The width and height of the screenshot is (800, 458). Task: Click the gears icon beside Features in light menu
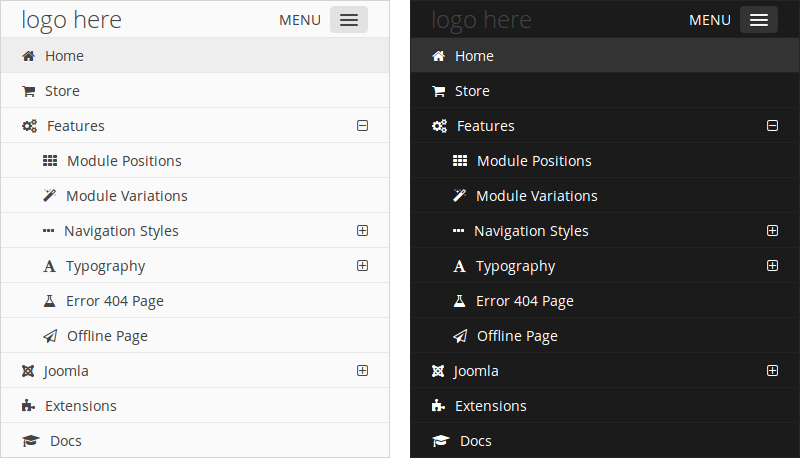(x=30, y=126)
